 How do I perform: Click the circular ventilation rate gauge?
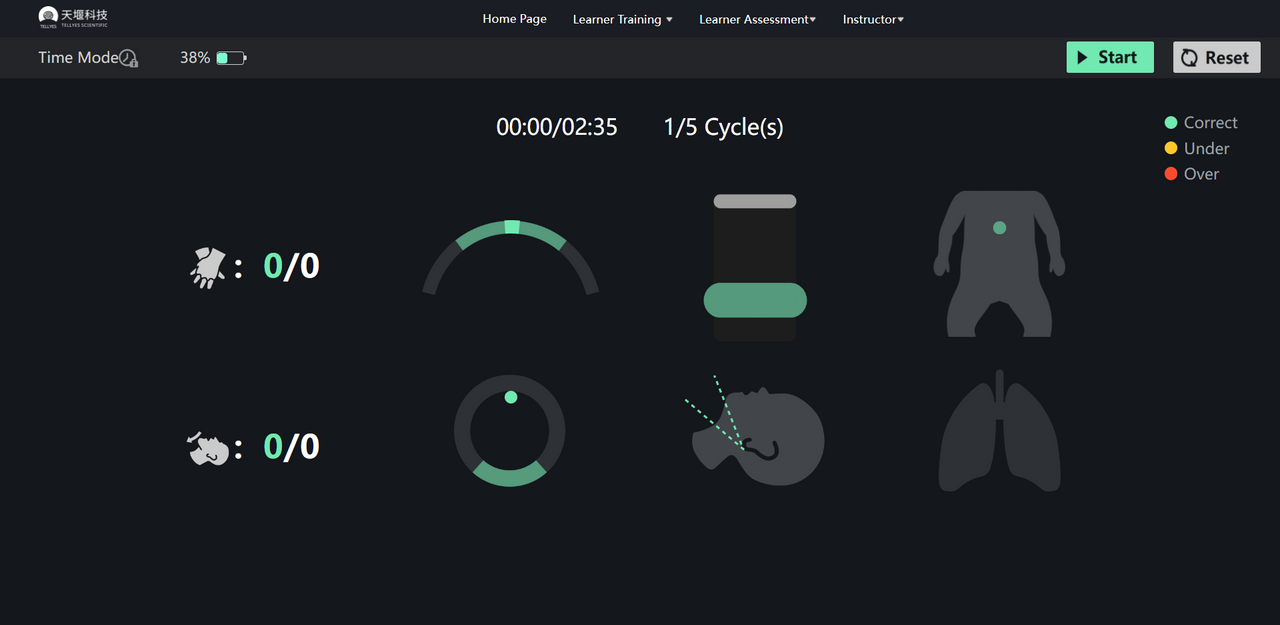(x=510, y=431)
